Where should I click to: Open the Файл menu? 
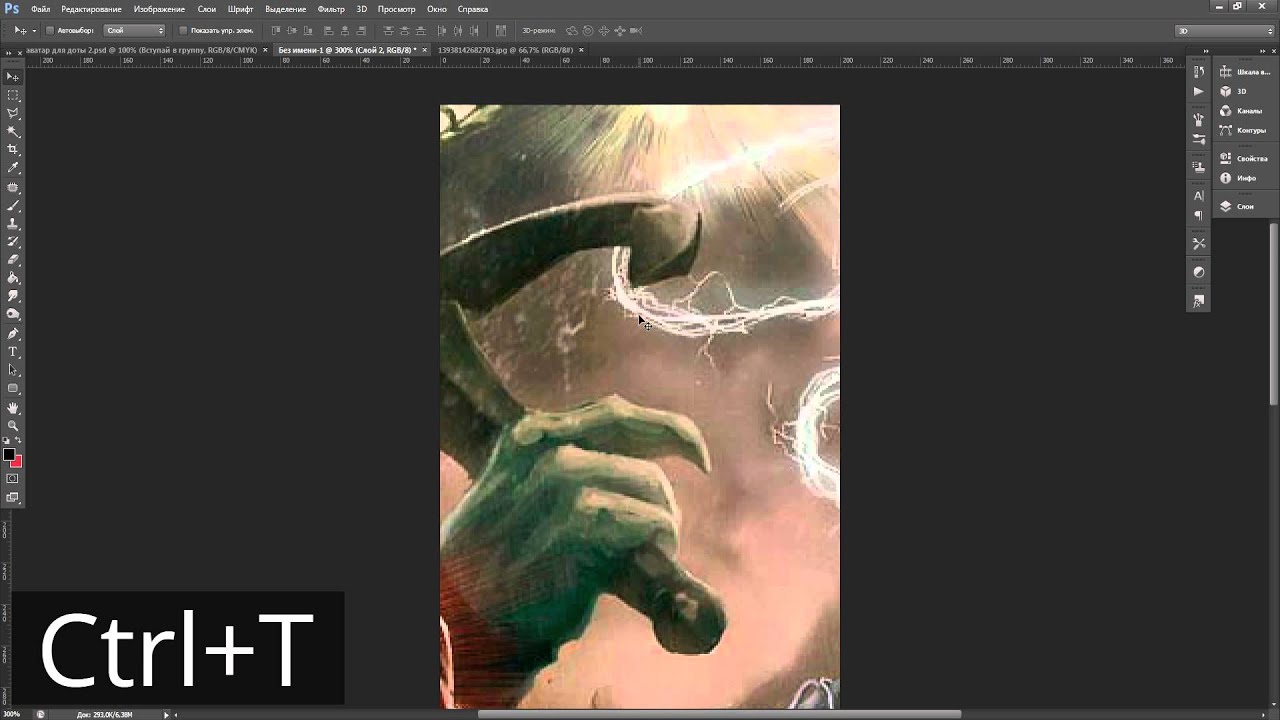pos(40,9)
